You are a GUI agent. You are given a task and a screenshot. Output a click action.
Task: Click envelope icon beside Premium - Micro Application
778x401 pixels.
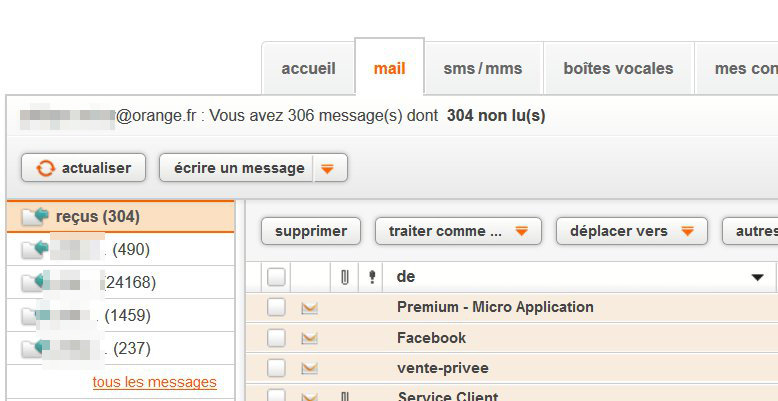[x=309, y=308]
